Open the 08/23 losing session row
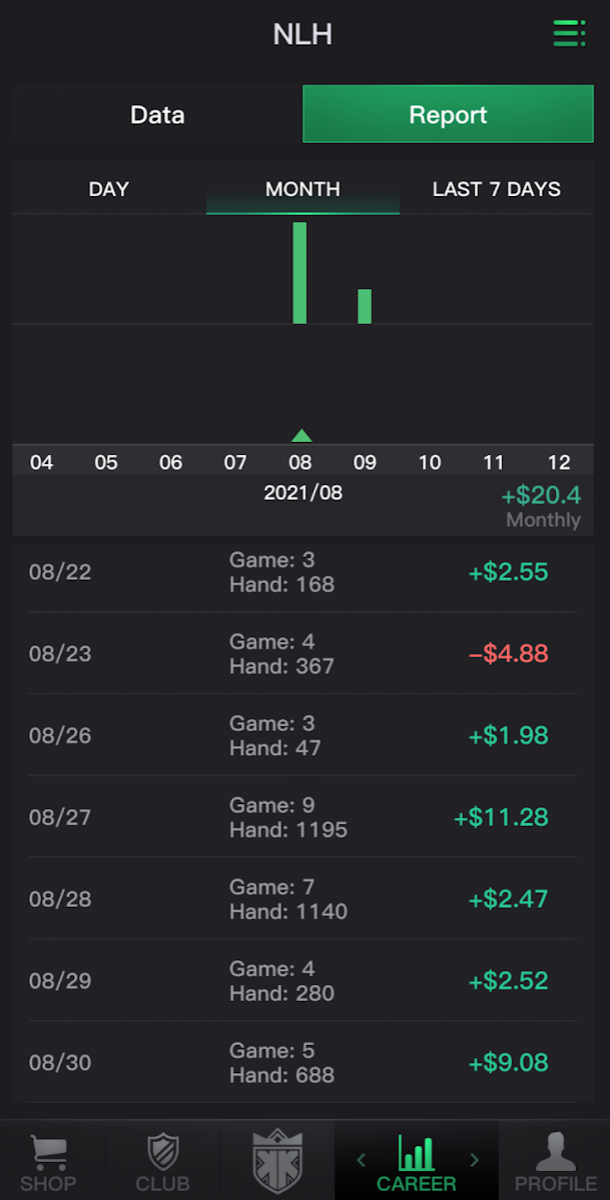Viewport: 610px width, 1200px height. [x=303, y=653]
